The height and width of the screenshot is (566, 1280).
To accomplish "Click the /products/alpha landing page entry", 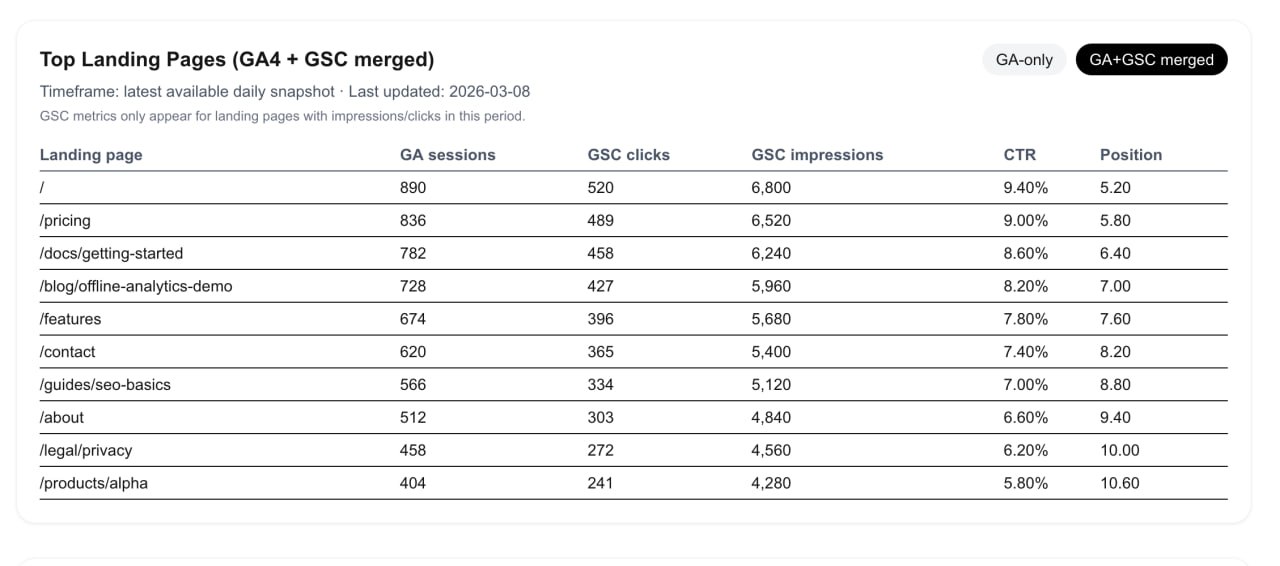I will point(94,484).
